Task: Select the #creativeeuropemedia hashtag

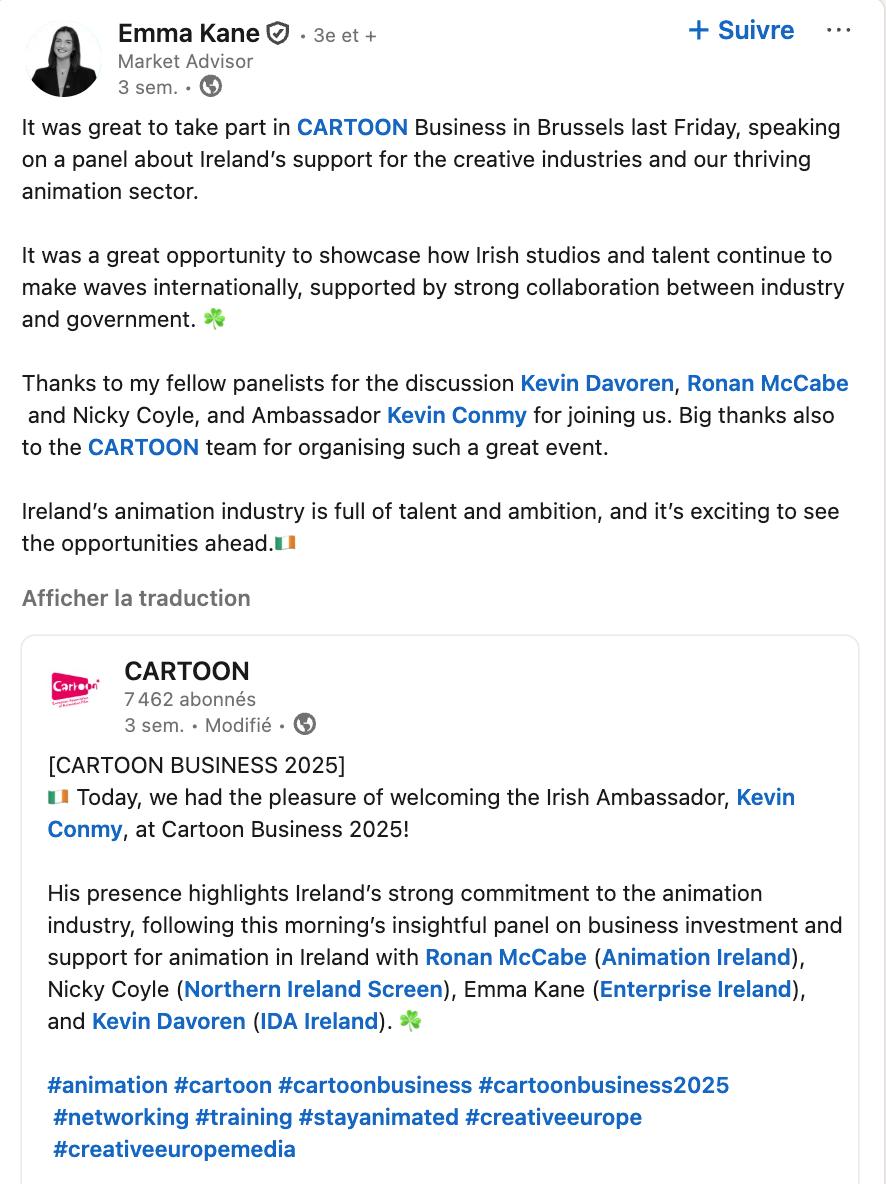Action: 174,1150
